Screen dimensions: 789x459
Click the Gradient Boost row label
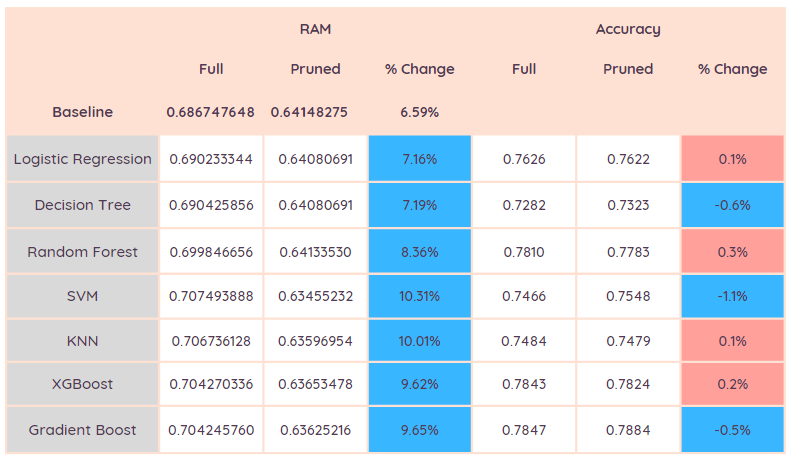click(82, 429)
